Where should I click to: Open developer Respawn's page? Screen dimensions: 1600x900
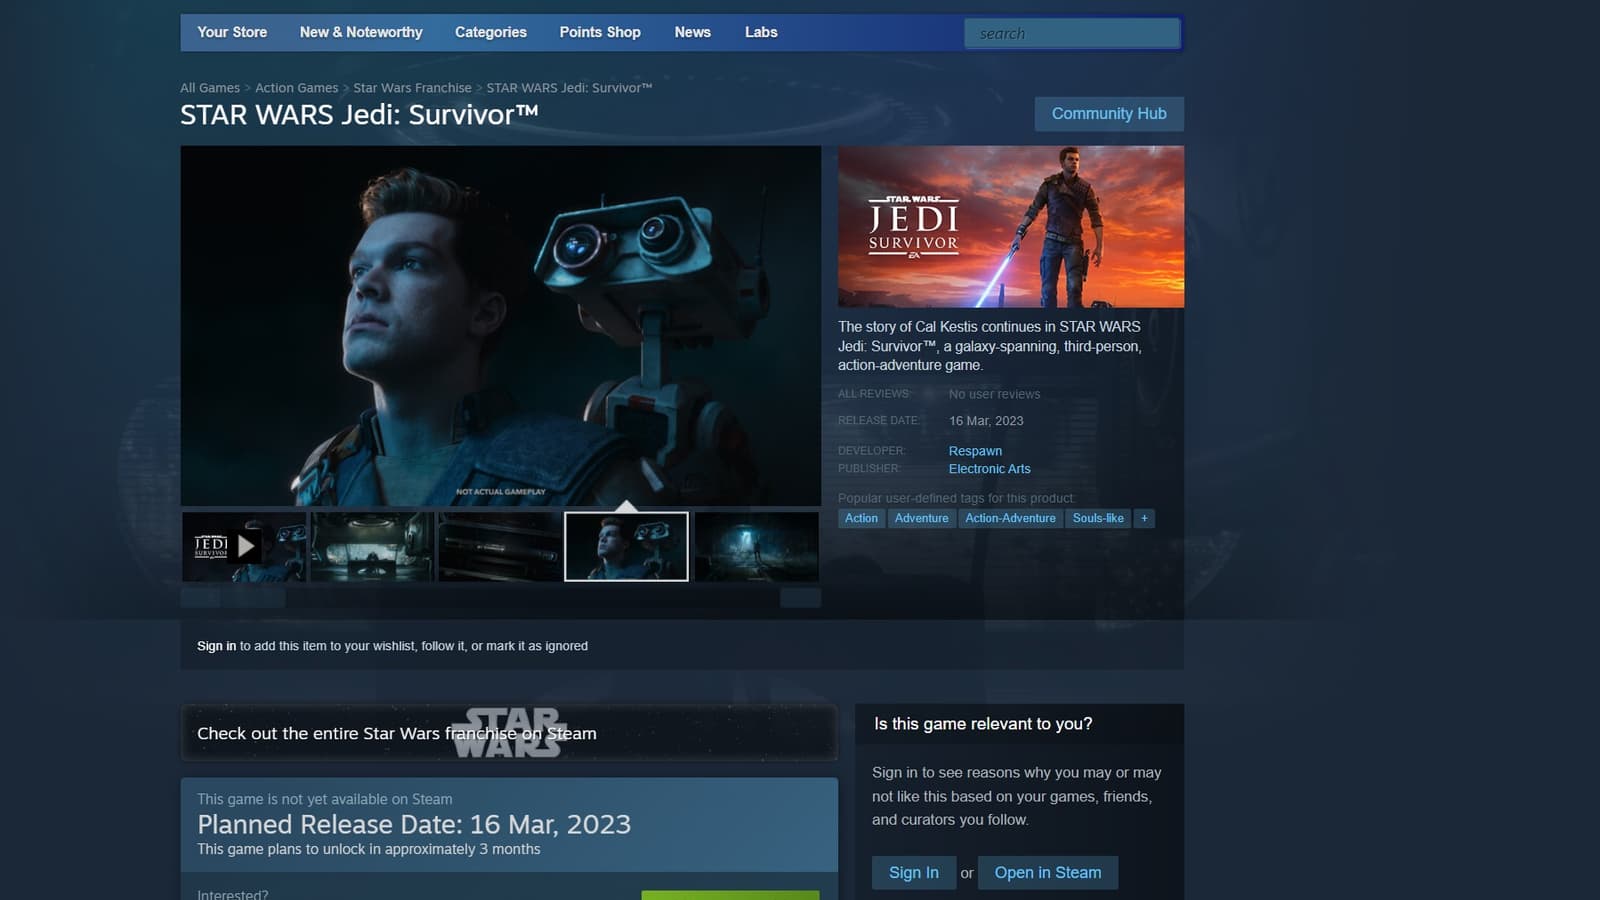click(975, 451)
